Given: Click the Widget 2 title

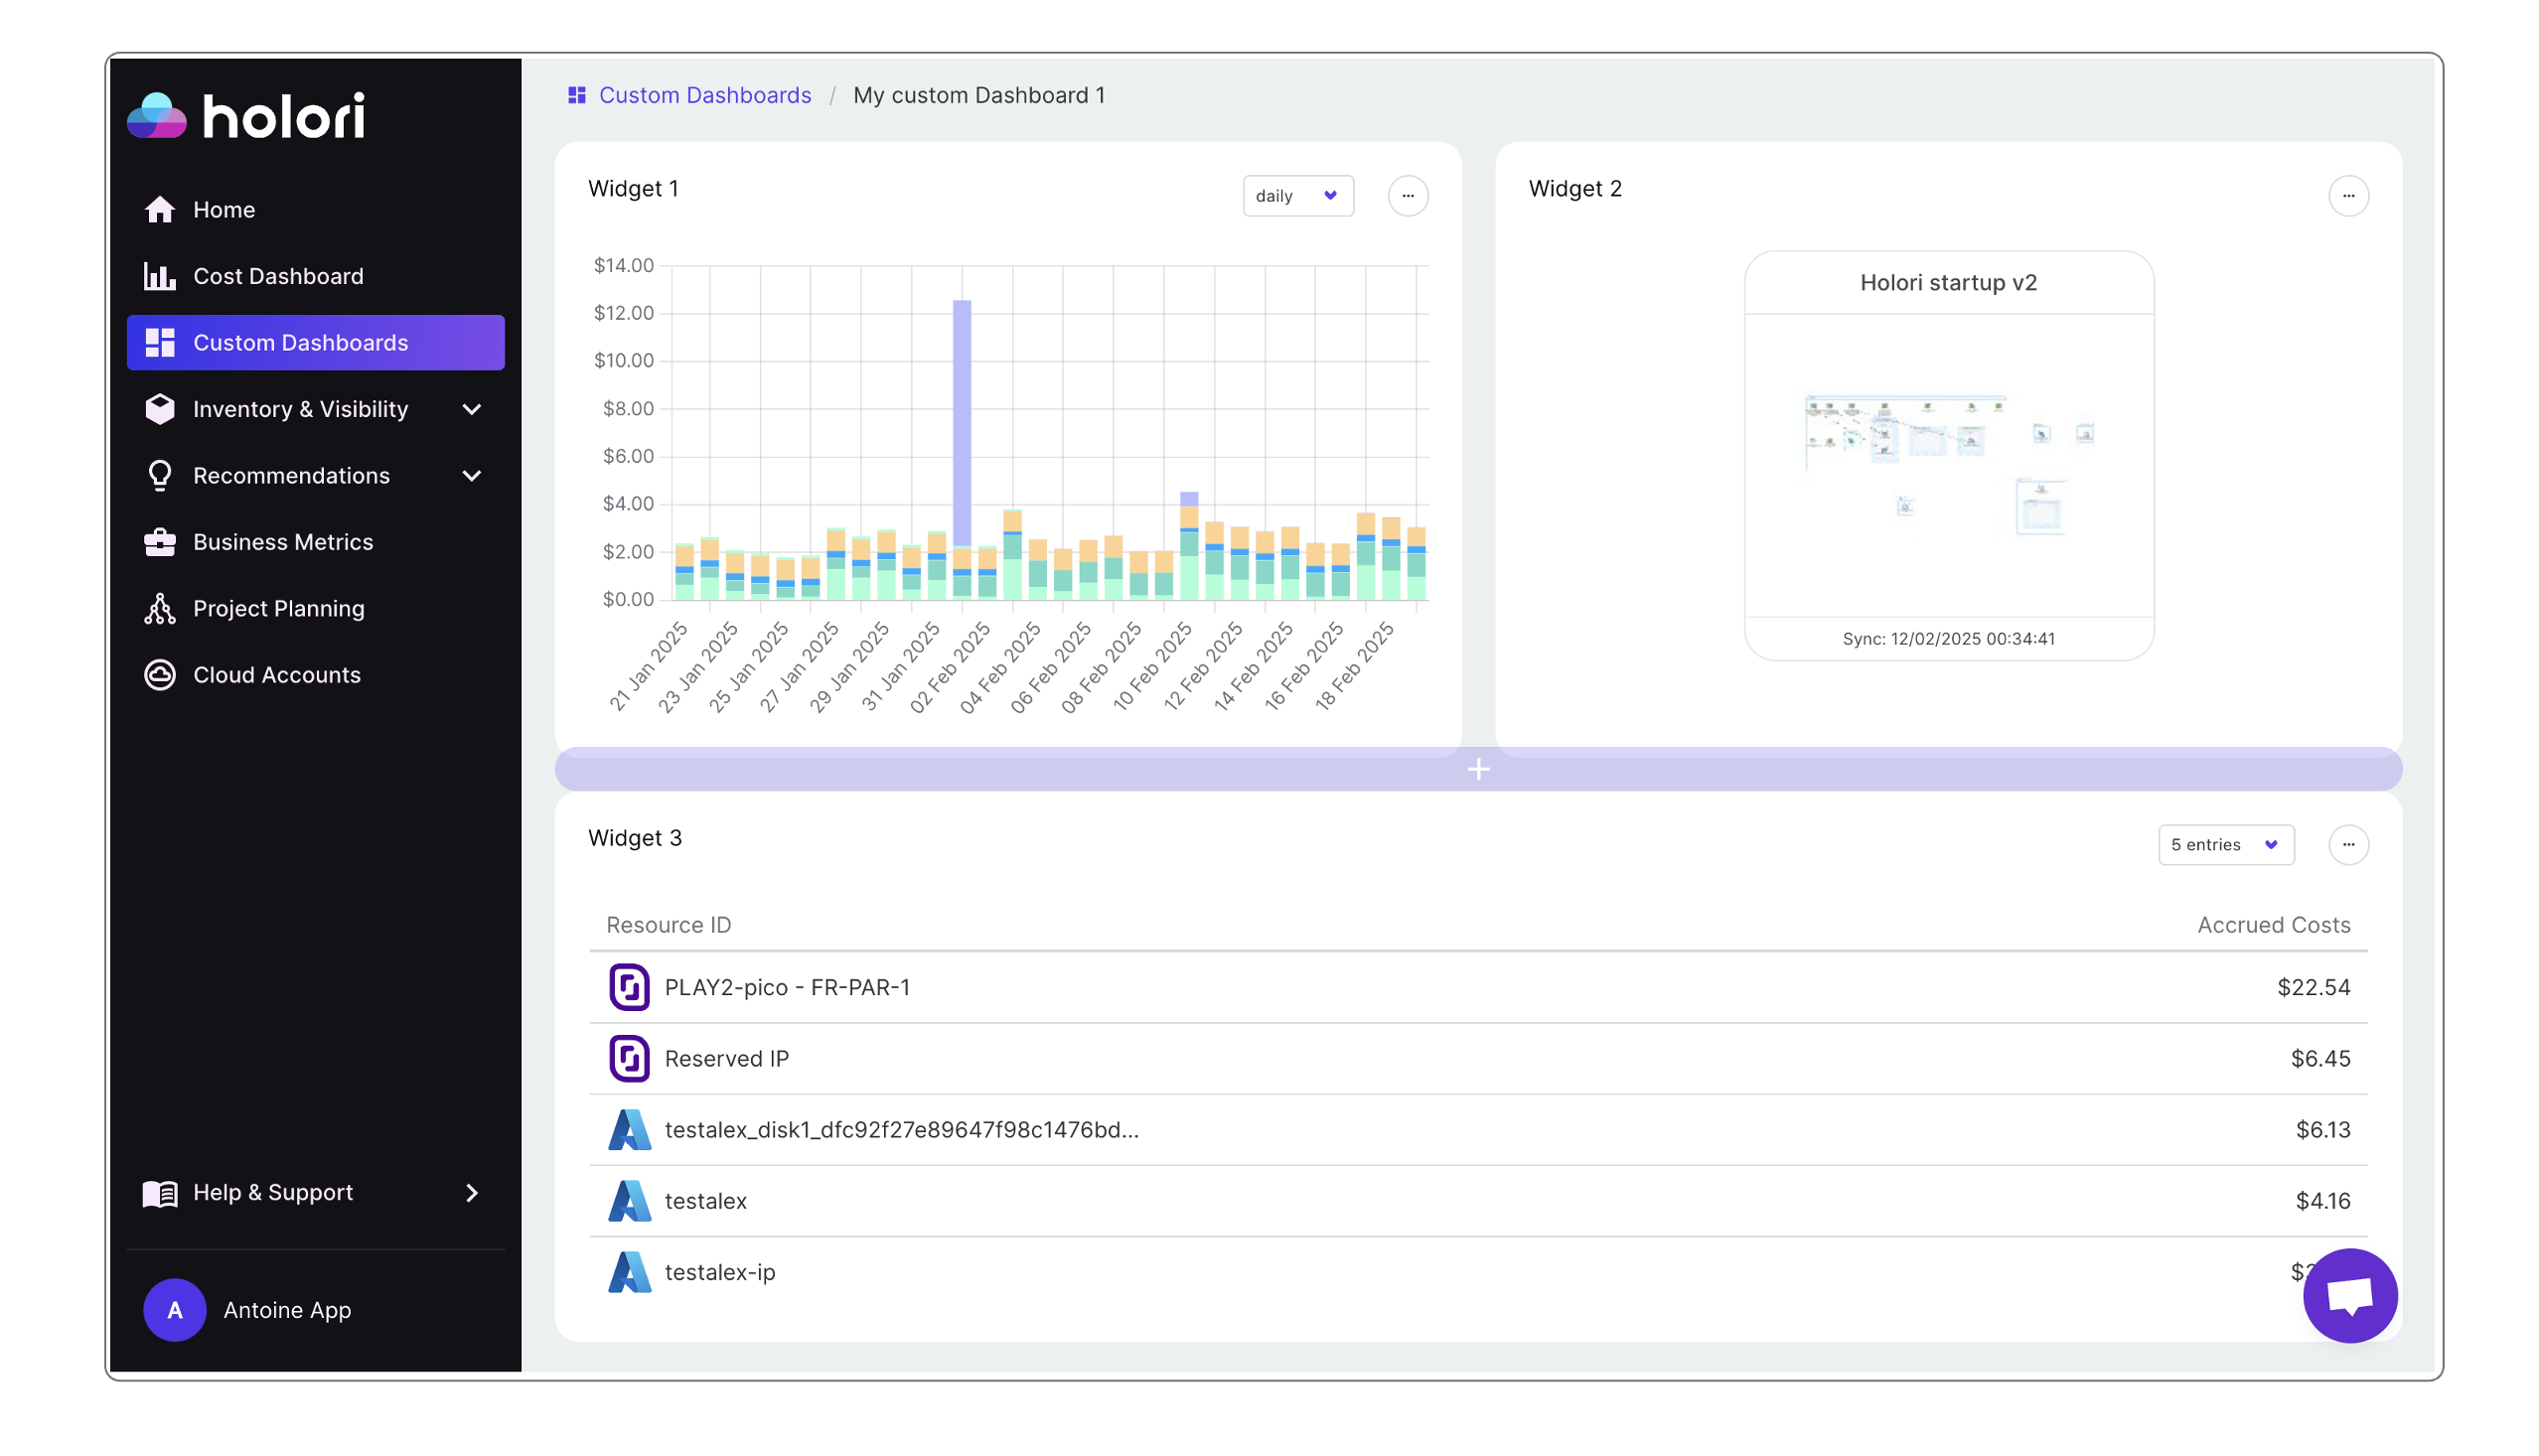Looking at the screenshot, I should [x=1575, y=189].
